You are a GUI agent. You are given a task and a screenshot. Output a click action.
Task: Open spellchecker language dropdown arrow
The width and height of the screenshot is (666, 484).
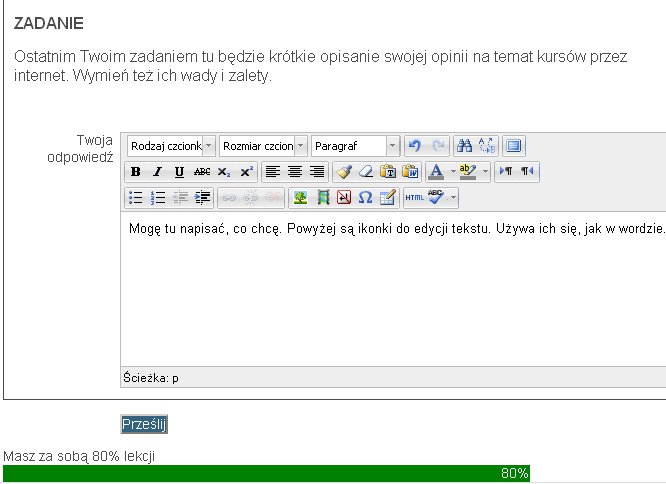[x=453, y=197]
